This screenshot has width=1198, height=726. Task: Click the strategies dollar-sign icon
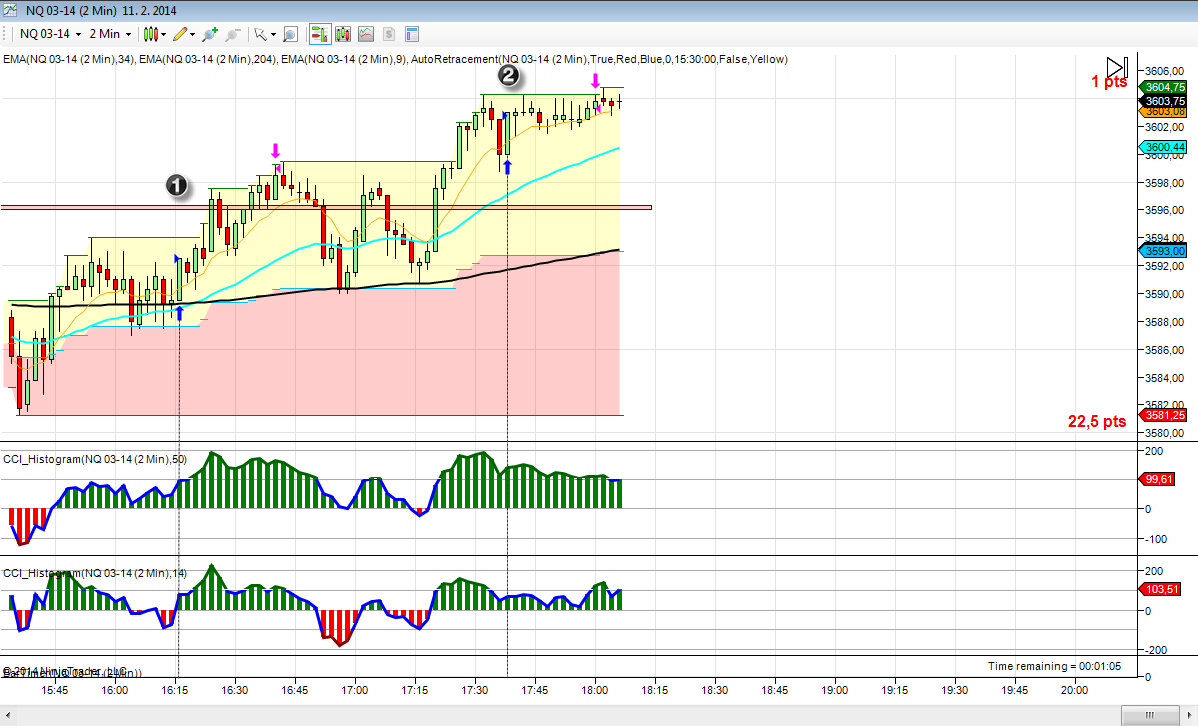tap(389, 34)
